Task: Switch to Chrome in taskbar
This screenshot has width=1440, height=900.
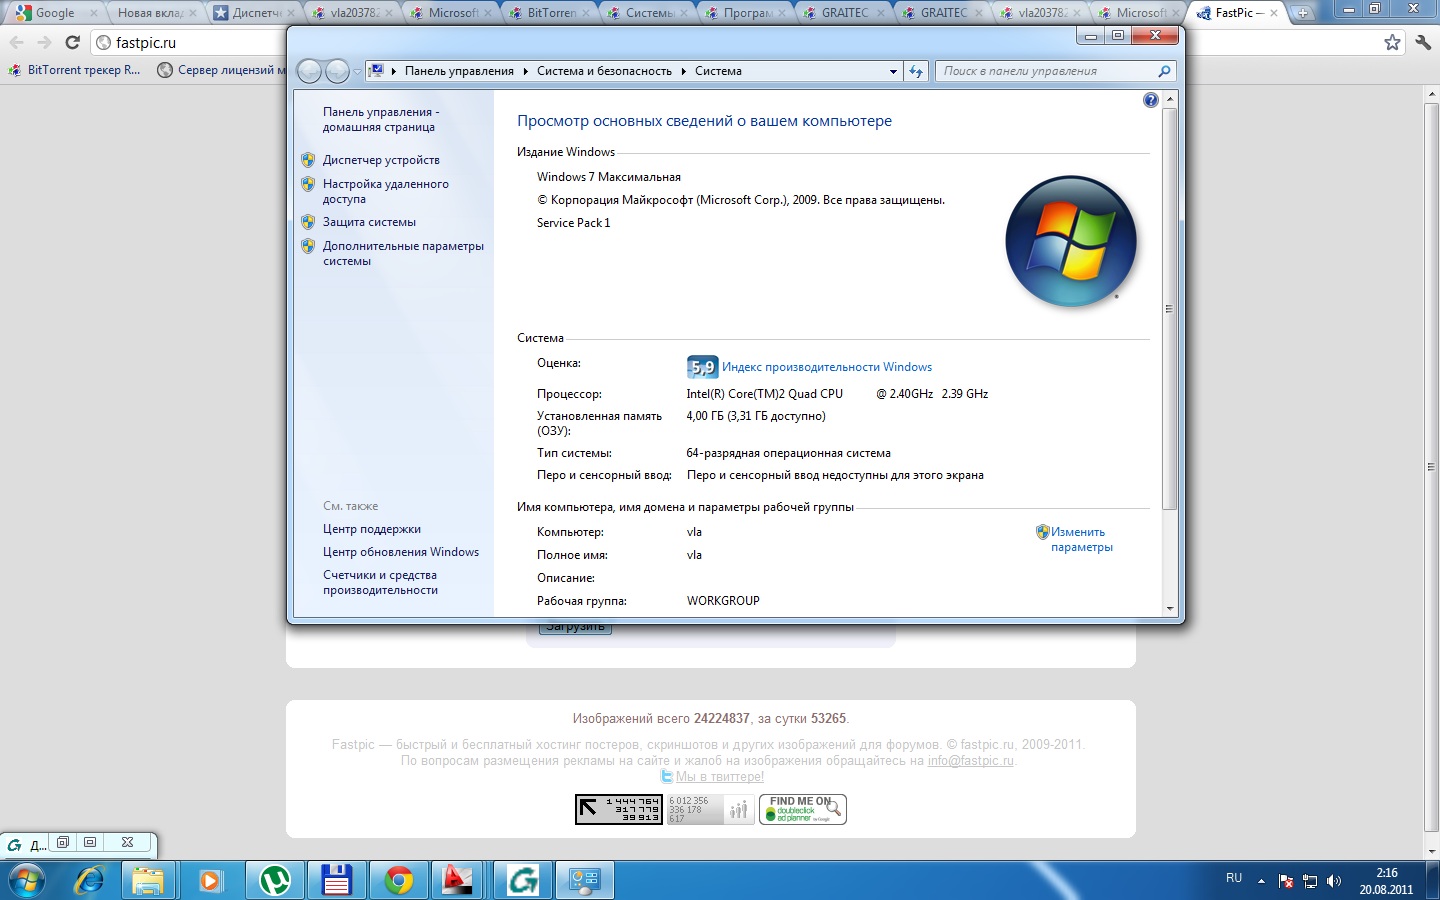Action: (398, 880)
